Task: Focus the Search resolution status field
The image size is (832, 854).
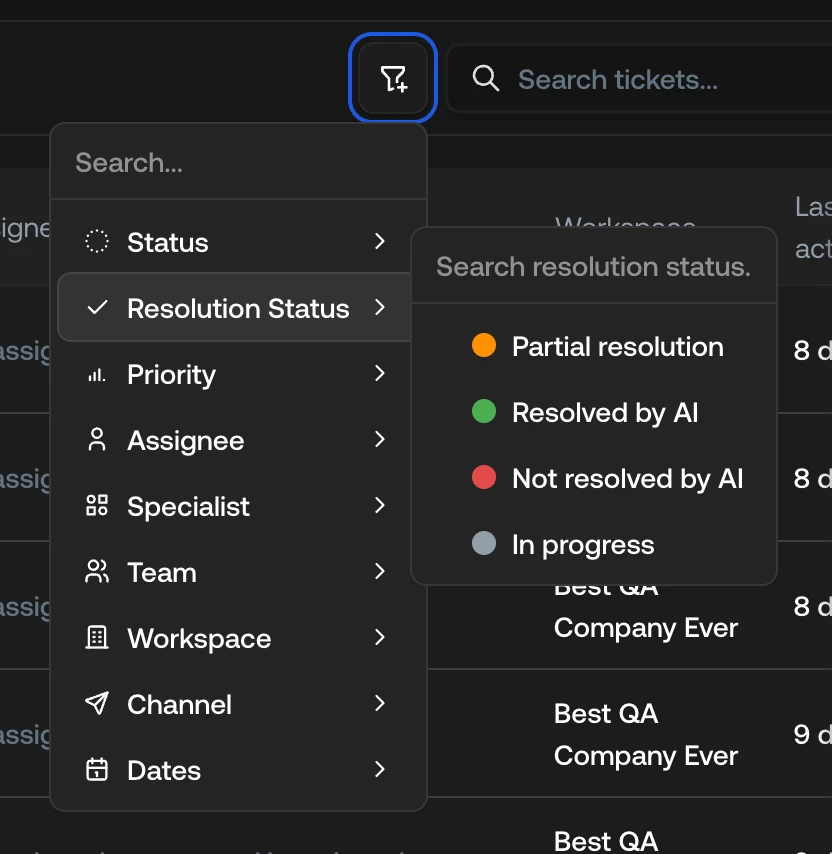Action: (594, 266)
